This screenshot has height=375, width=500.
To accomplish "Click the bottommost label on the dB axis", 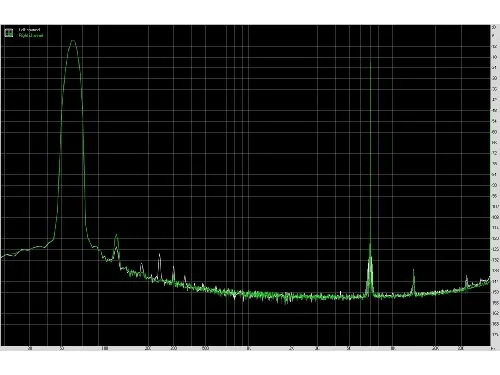I will coord(495,334).
